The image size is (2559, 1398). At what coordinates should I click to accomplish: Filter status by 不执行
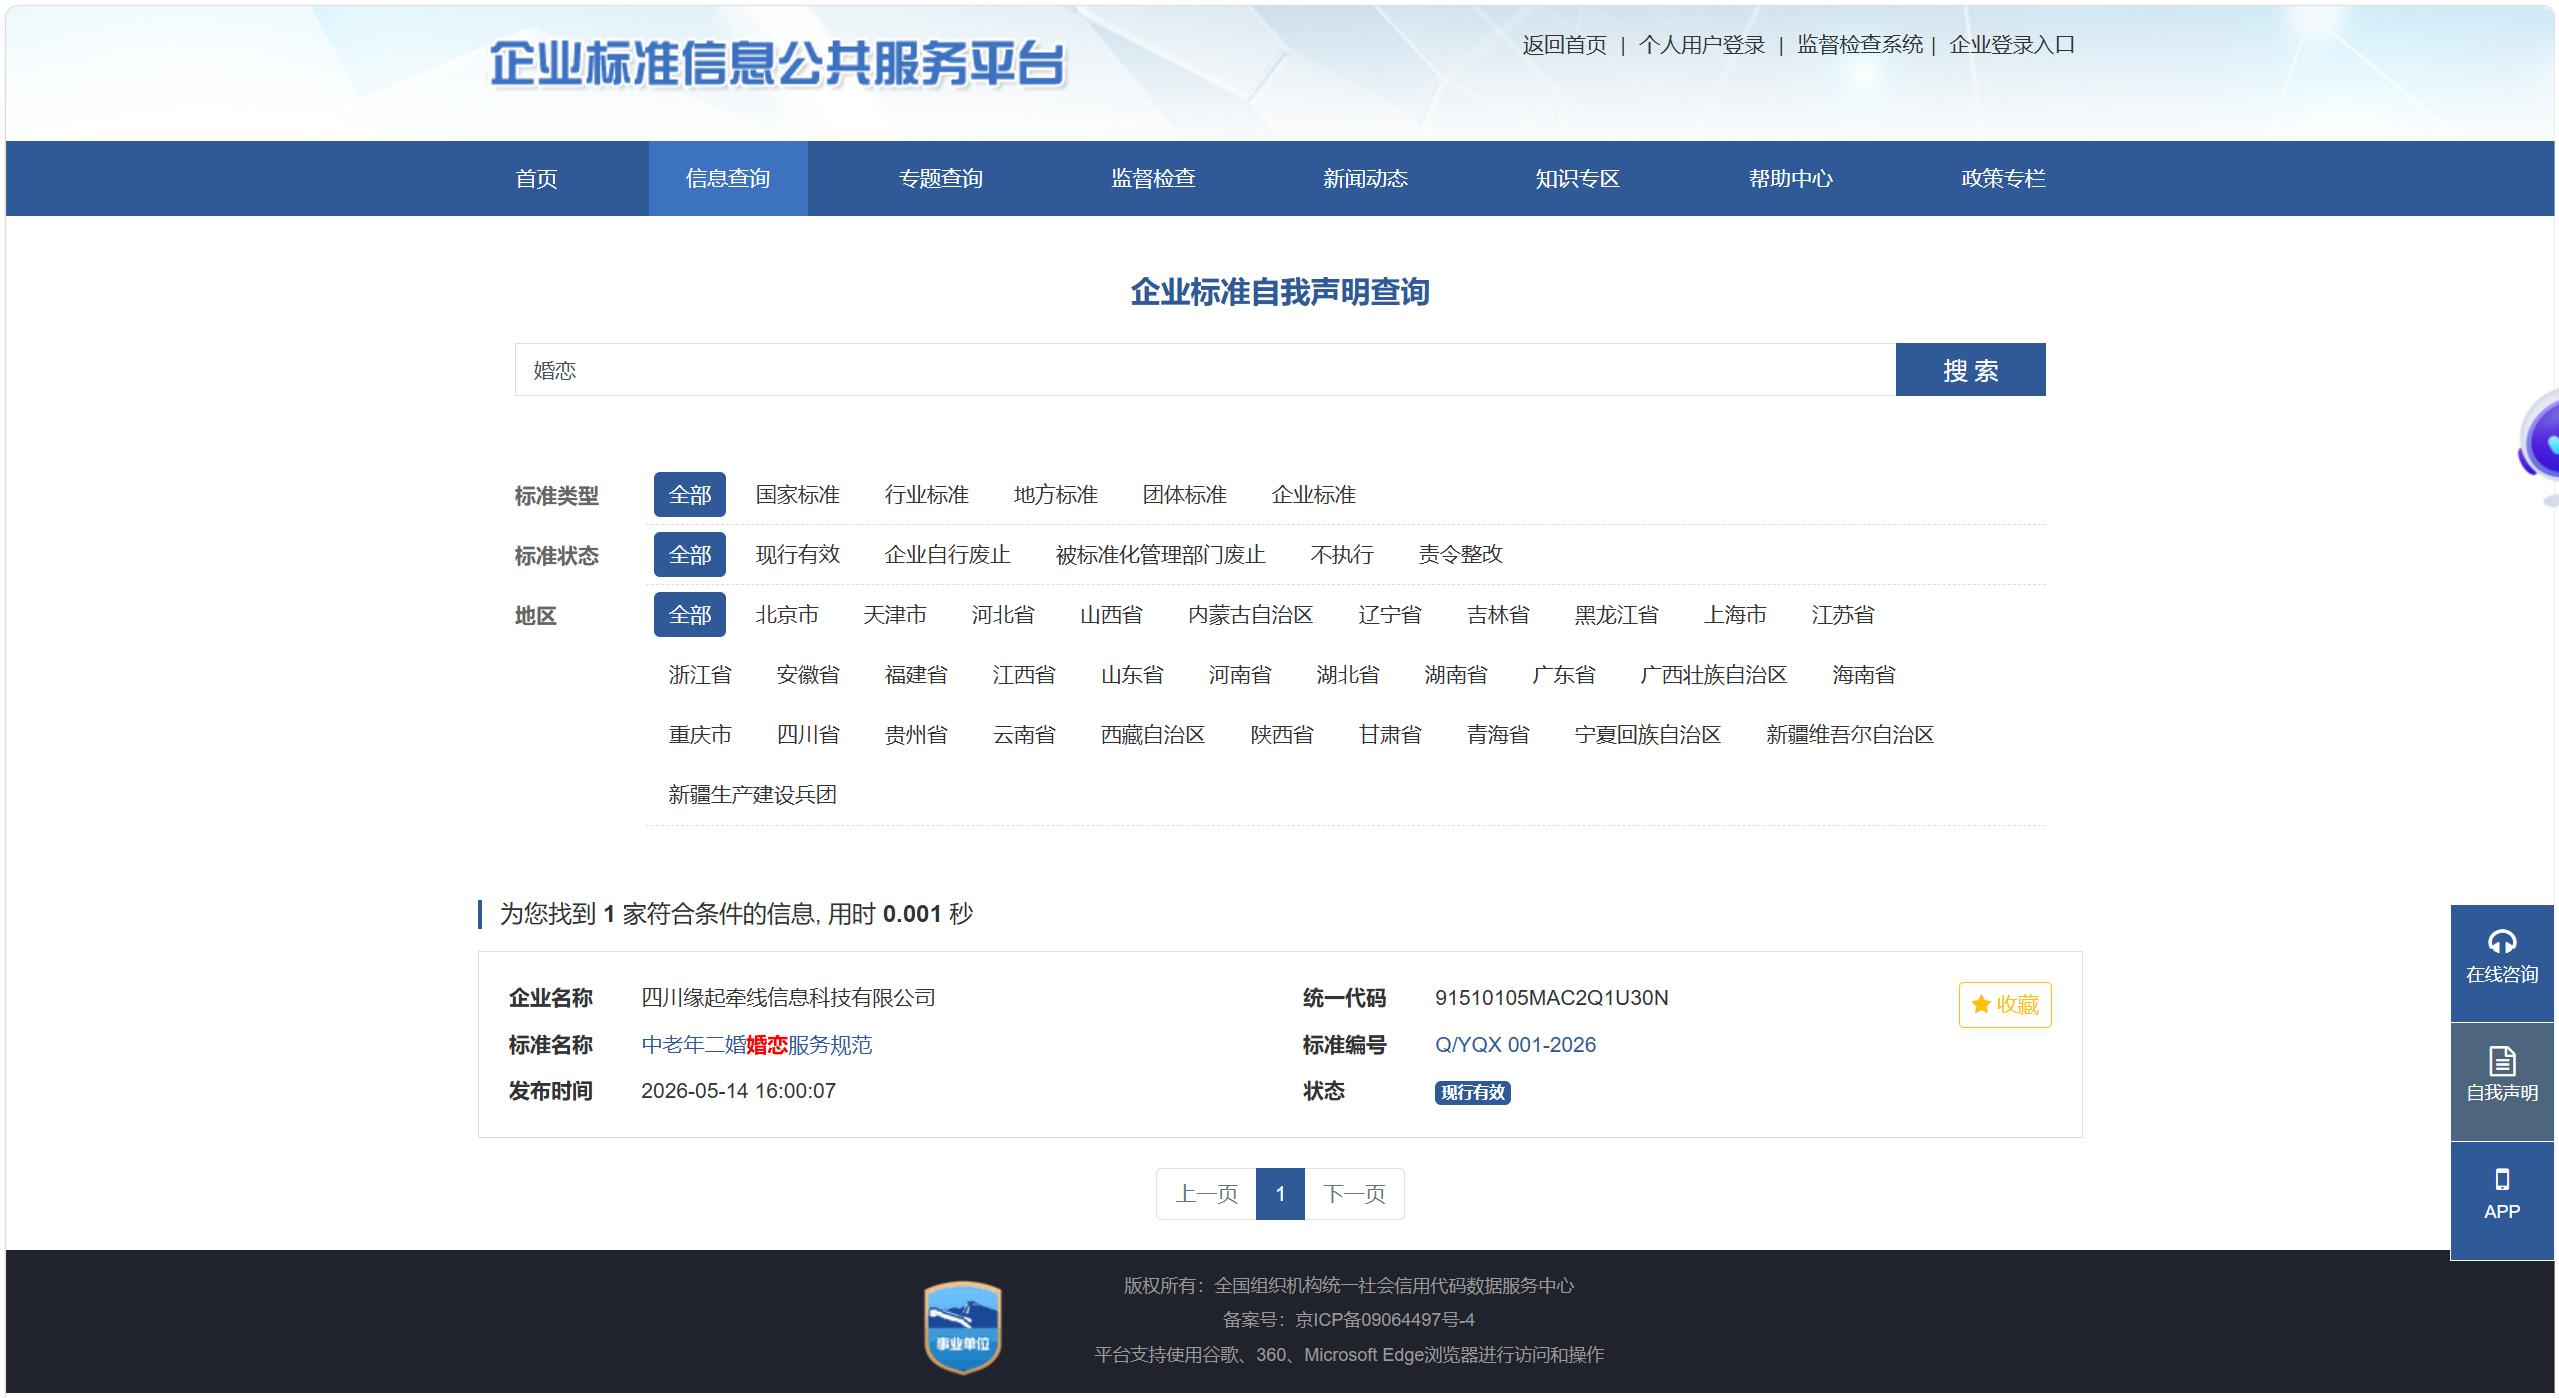1342,555
